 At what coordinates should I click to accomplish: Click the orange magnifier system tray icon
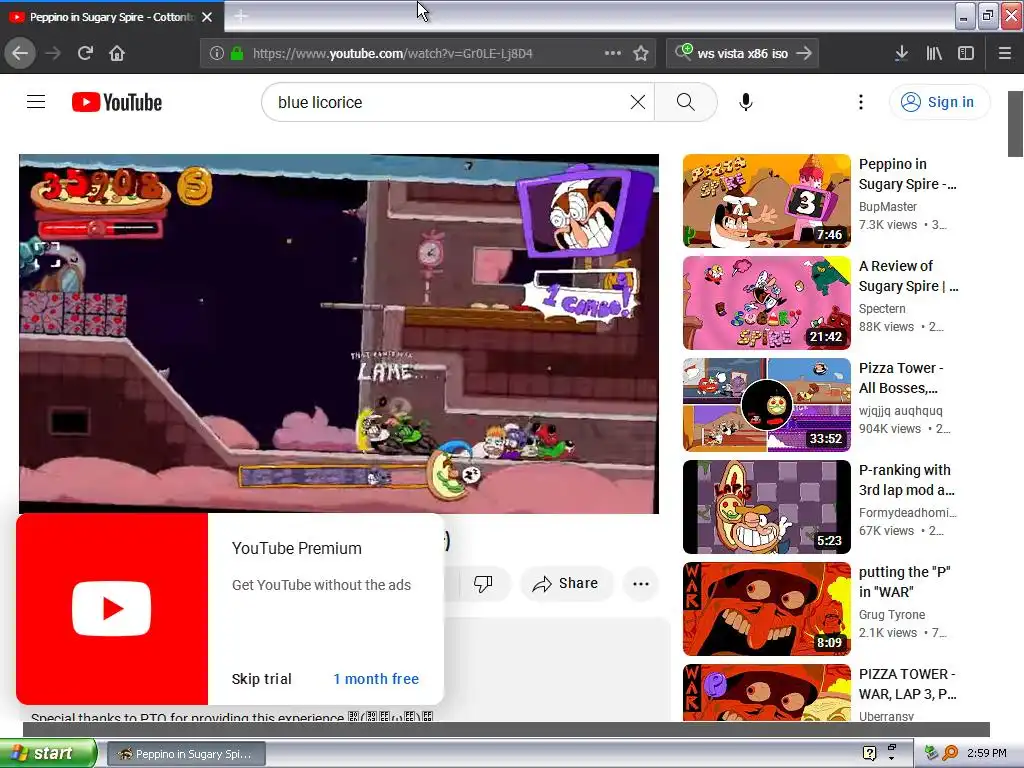(x=950, y=753)
